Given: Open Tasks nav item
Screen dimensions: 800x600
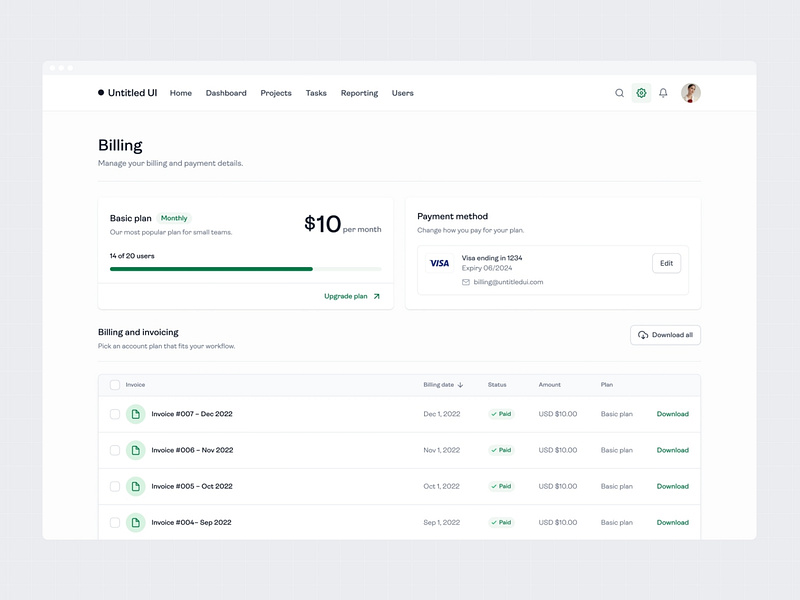Looking at the screenshot, I should pyautogui.click(x=316, y=93).
